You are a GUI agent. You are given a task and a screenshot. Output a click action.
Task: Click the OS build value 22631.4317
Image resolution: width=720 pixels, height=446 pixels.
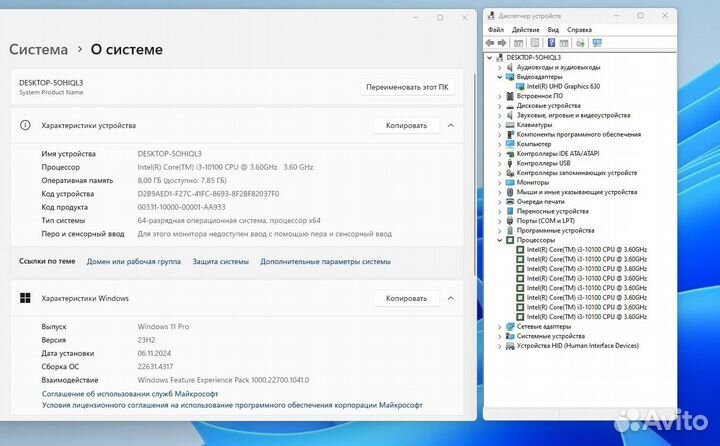(x=155, y=367)
